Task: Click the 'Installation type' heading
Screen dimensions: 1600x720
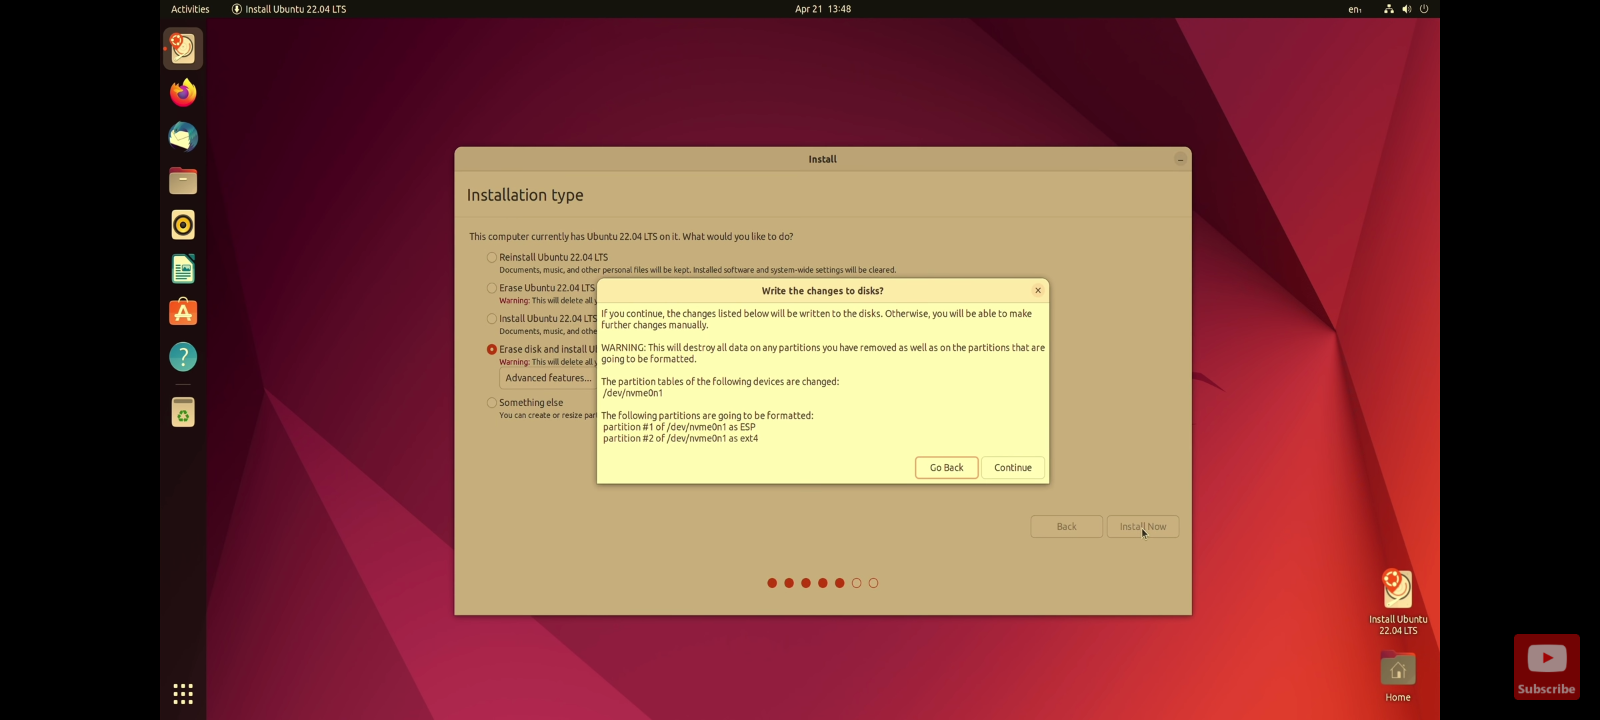Action: (x=525, y=195)
